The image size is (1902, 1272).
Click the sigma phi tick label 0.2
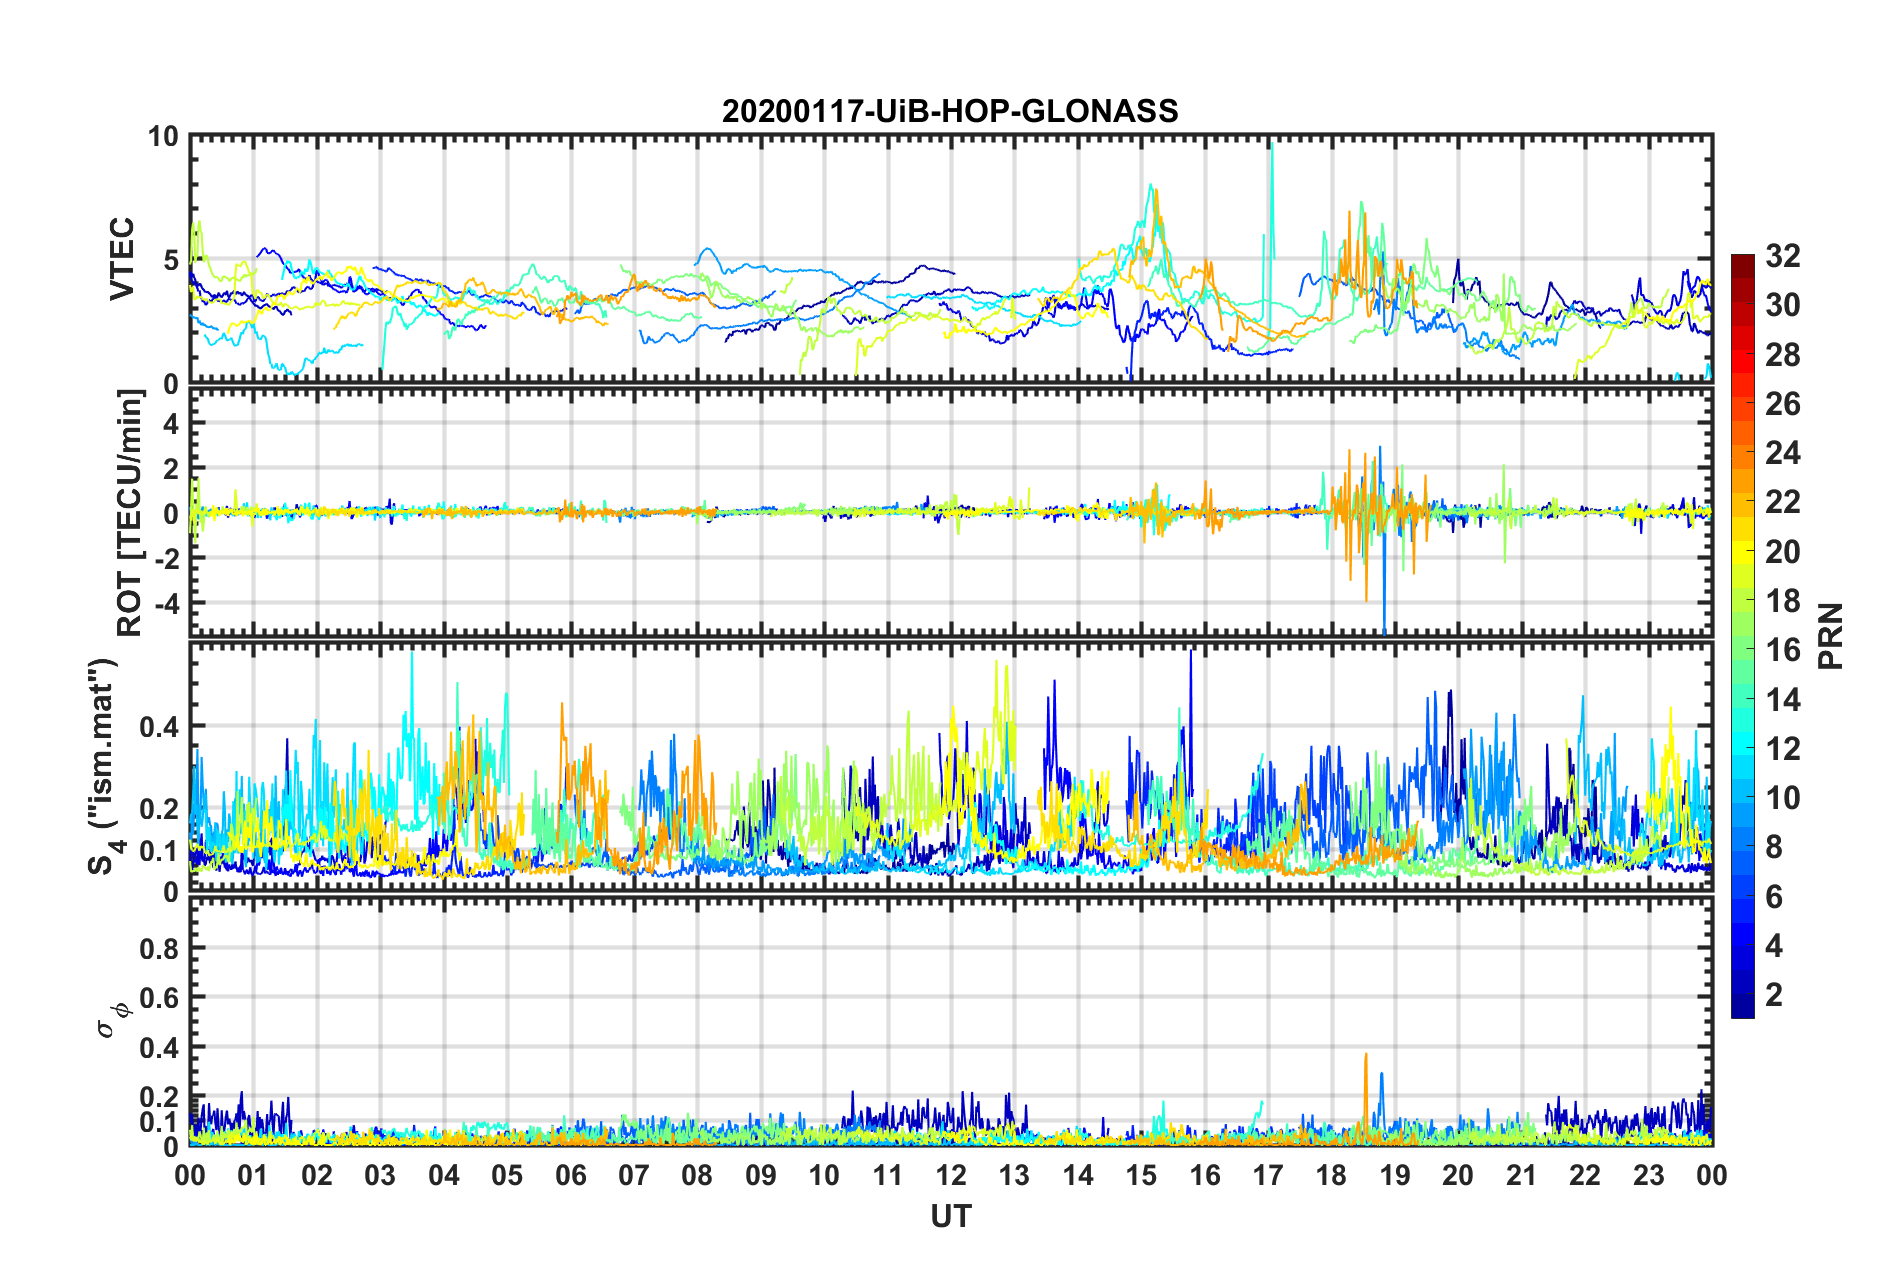[159, 1097]
